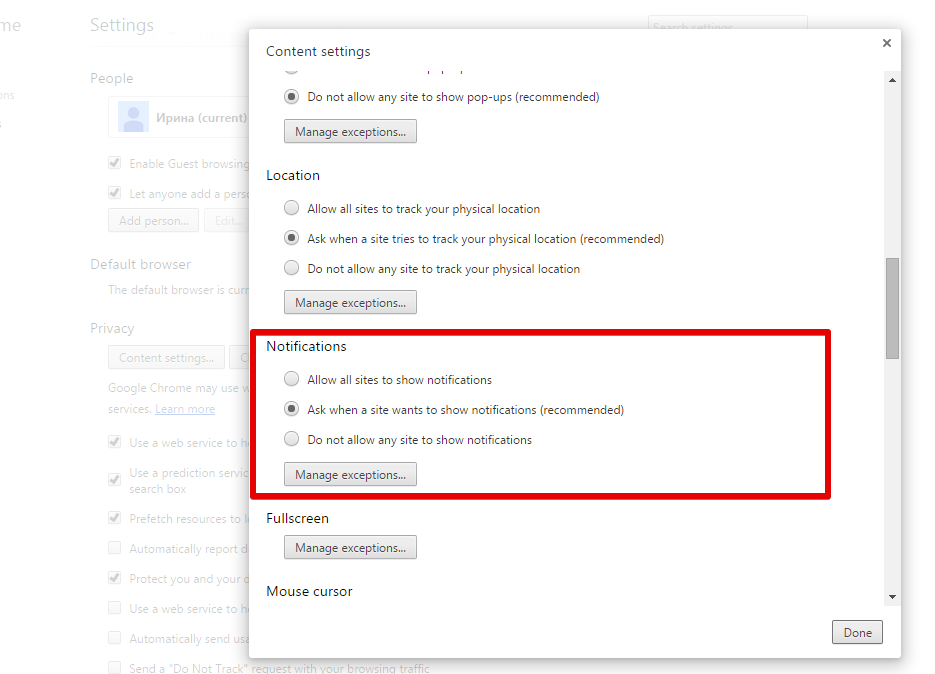
Task: Open the 'Learn more' privacy link
Action: coord(185,409)
